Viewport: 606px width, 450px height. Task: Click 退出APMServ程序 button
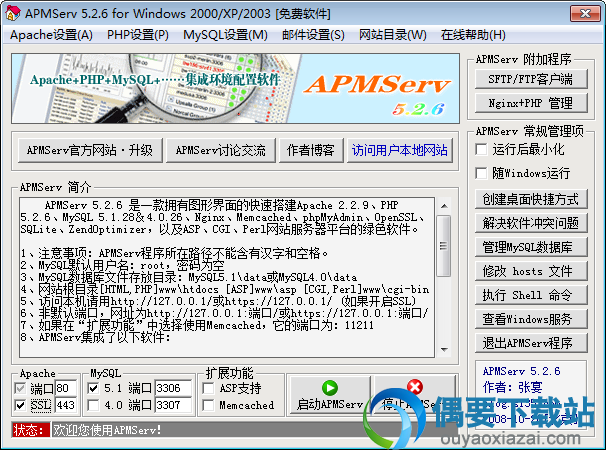coord(531,343)
